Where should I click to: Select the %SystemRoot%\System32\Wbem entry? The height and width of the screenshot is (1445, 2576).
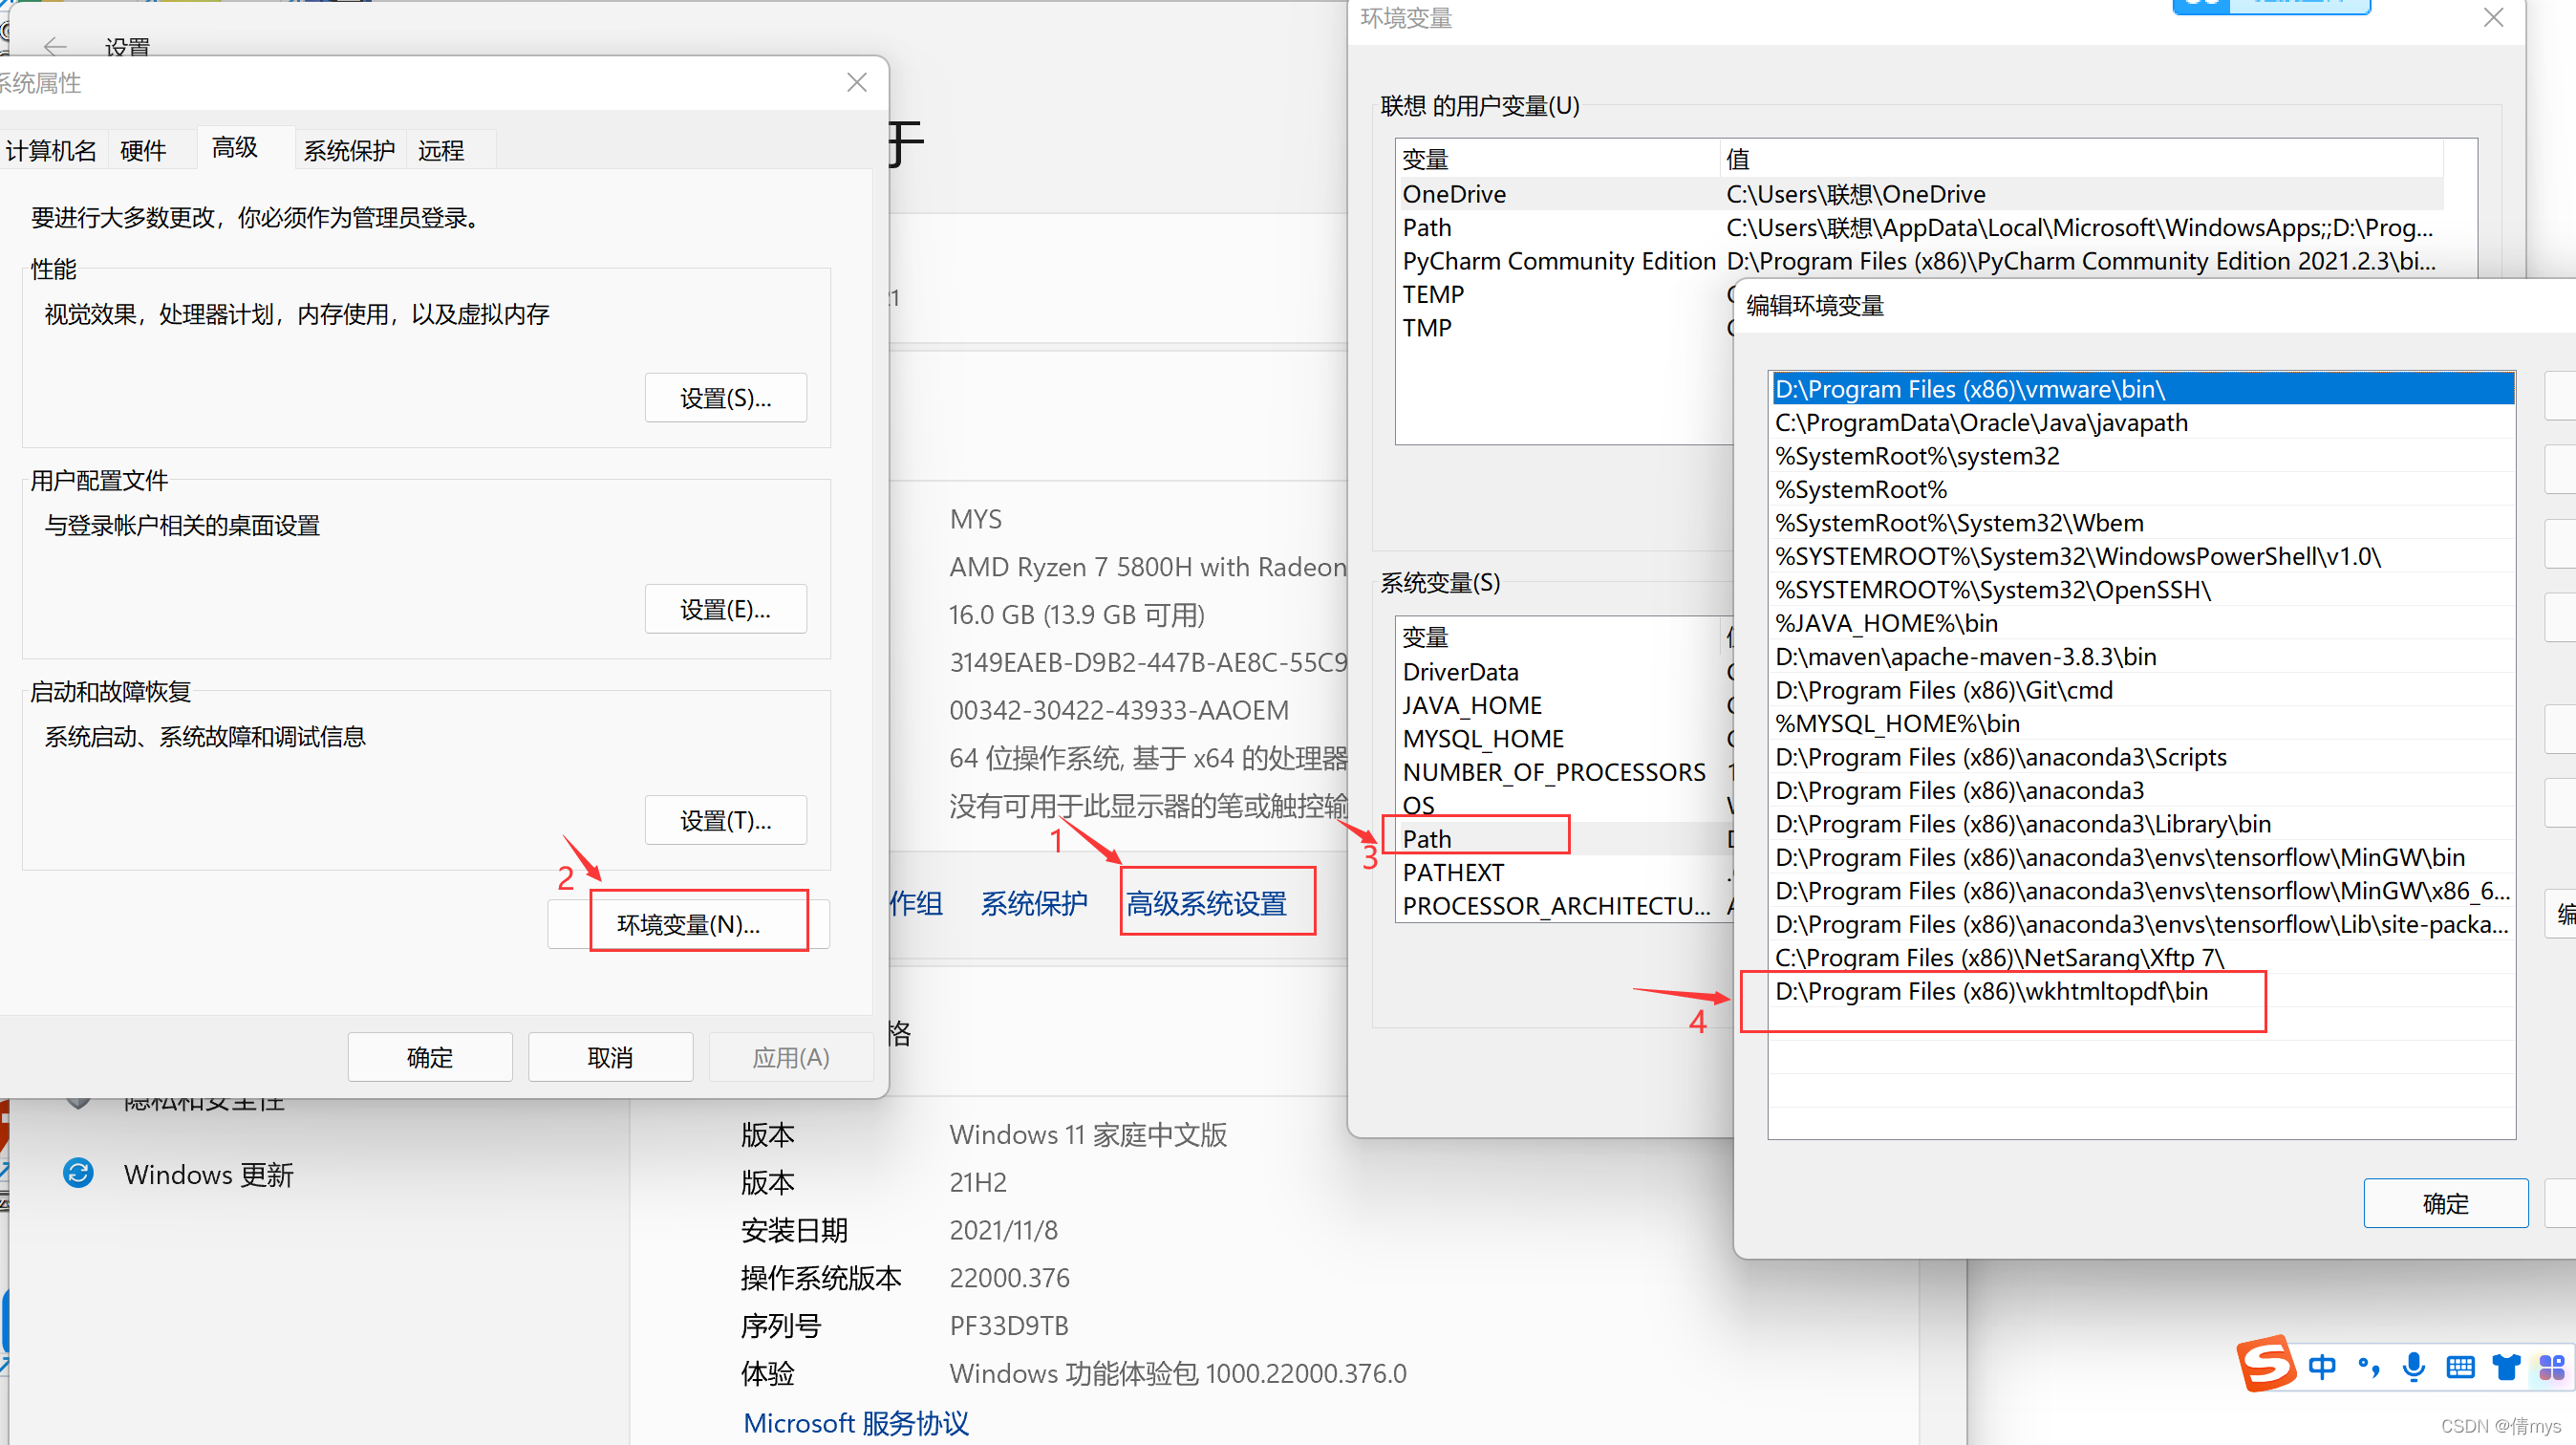click(2142, 523)
